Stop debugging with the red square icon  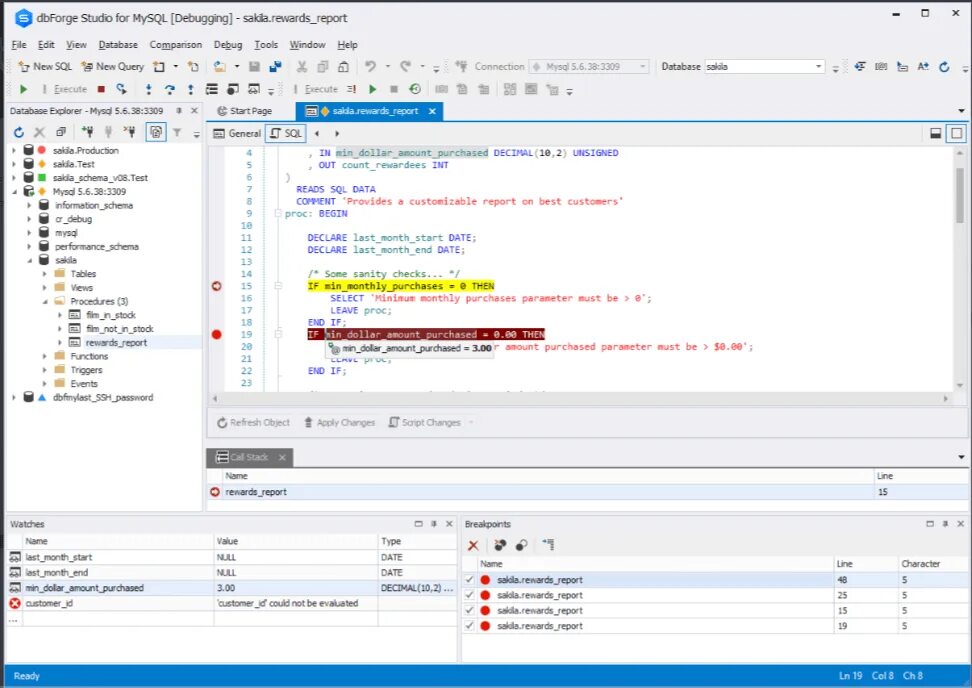click(x=101, y=89)
